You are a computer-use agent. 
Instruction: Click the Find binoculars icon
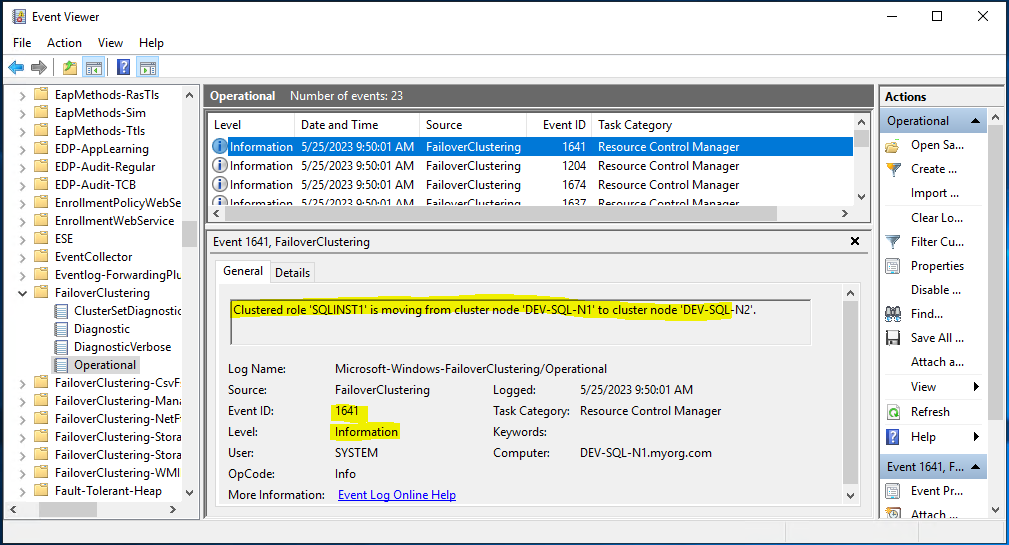pyautogui.click(x=893, y=314)
